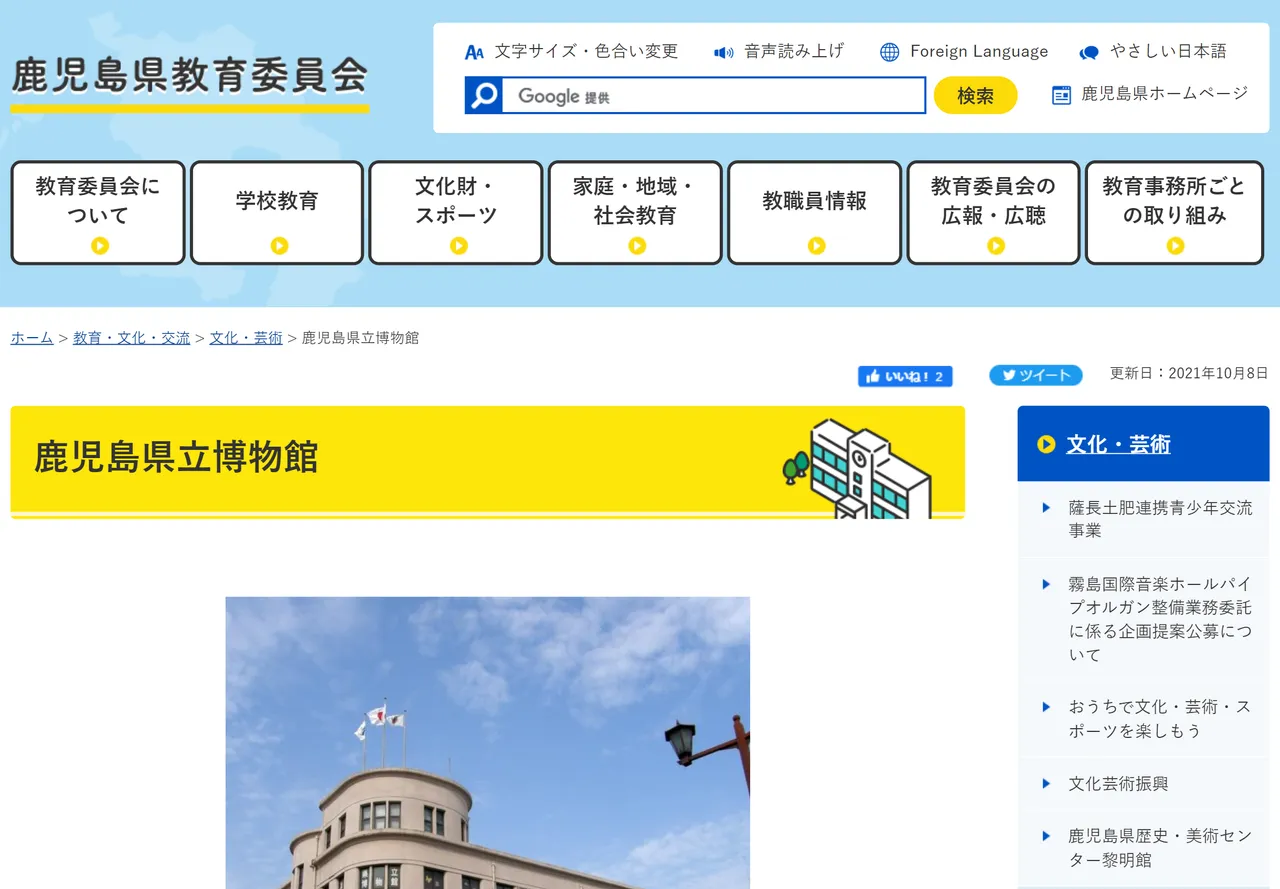Click the 更新日：2021年10月8日 date text
Screen dimensions: 1280x889
pyautogui.click(x=1189, y=373)
